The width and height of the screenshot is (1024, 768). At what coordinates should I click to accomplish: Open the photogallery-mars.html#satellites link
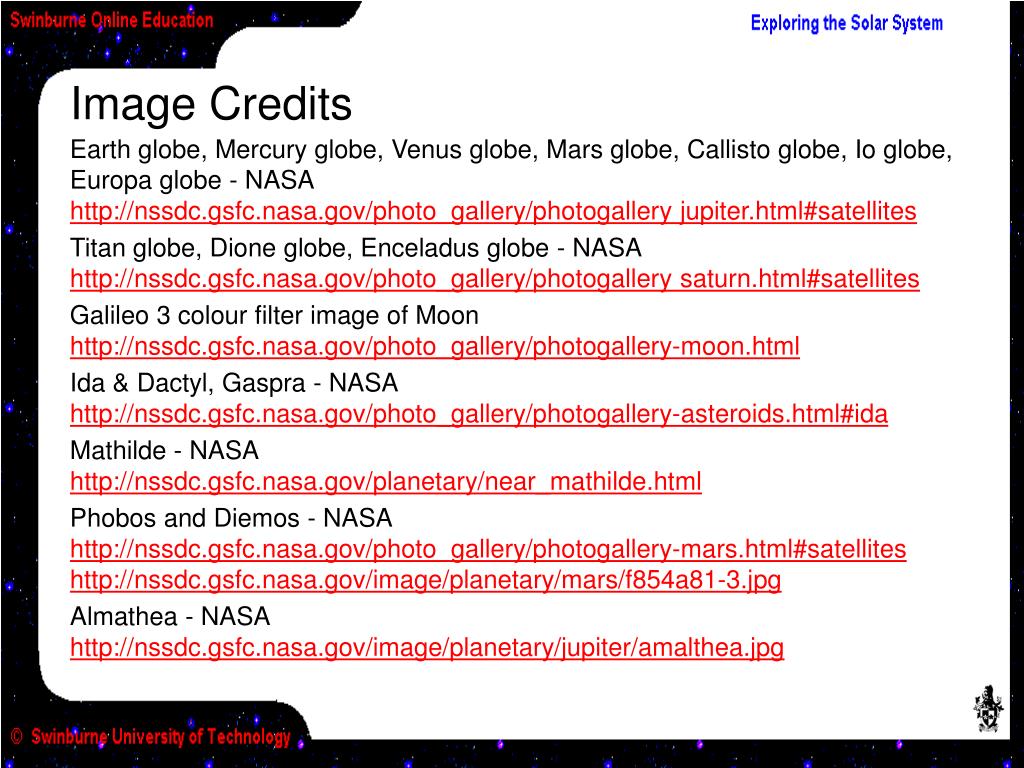point(488,549)
